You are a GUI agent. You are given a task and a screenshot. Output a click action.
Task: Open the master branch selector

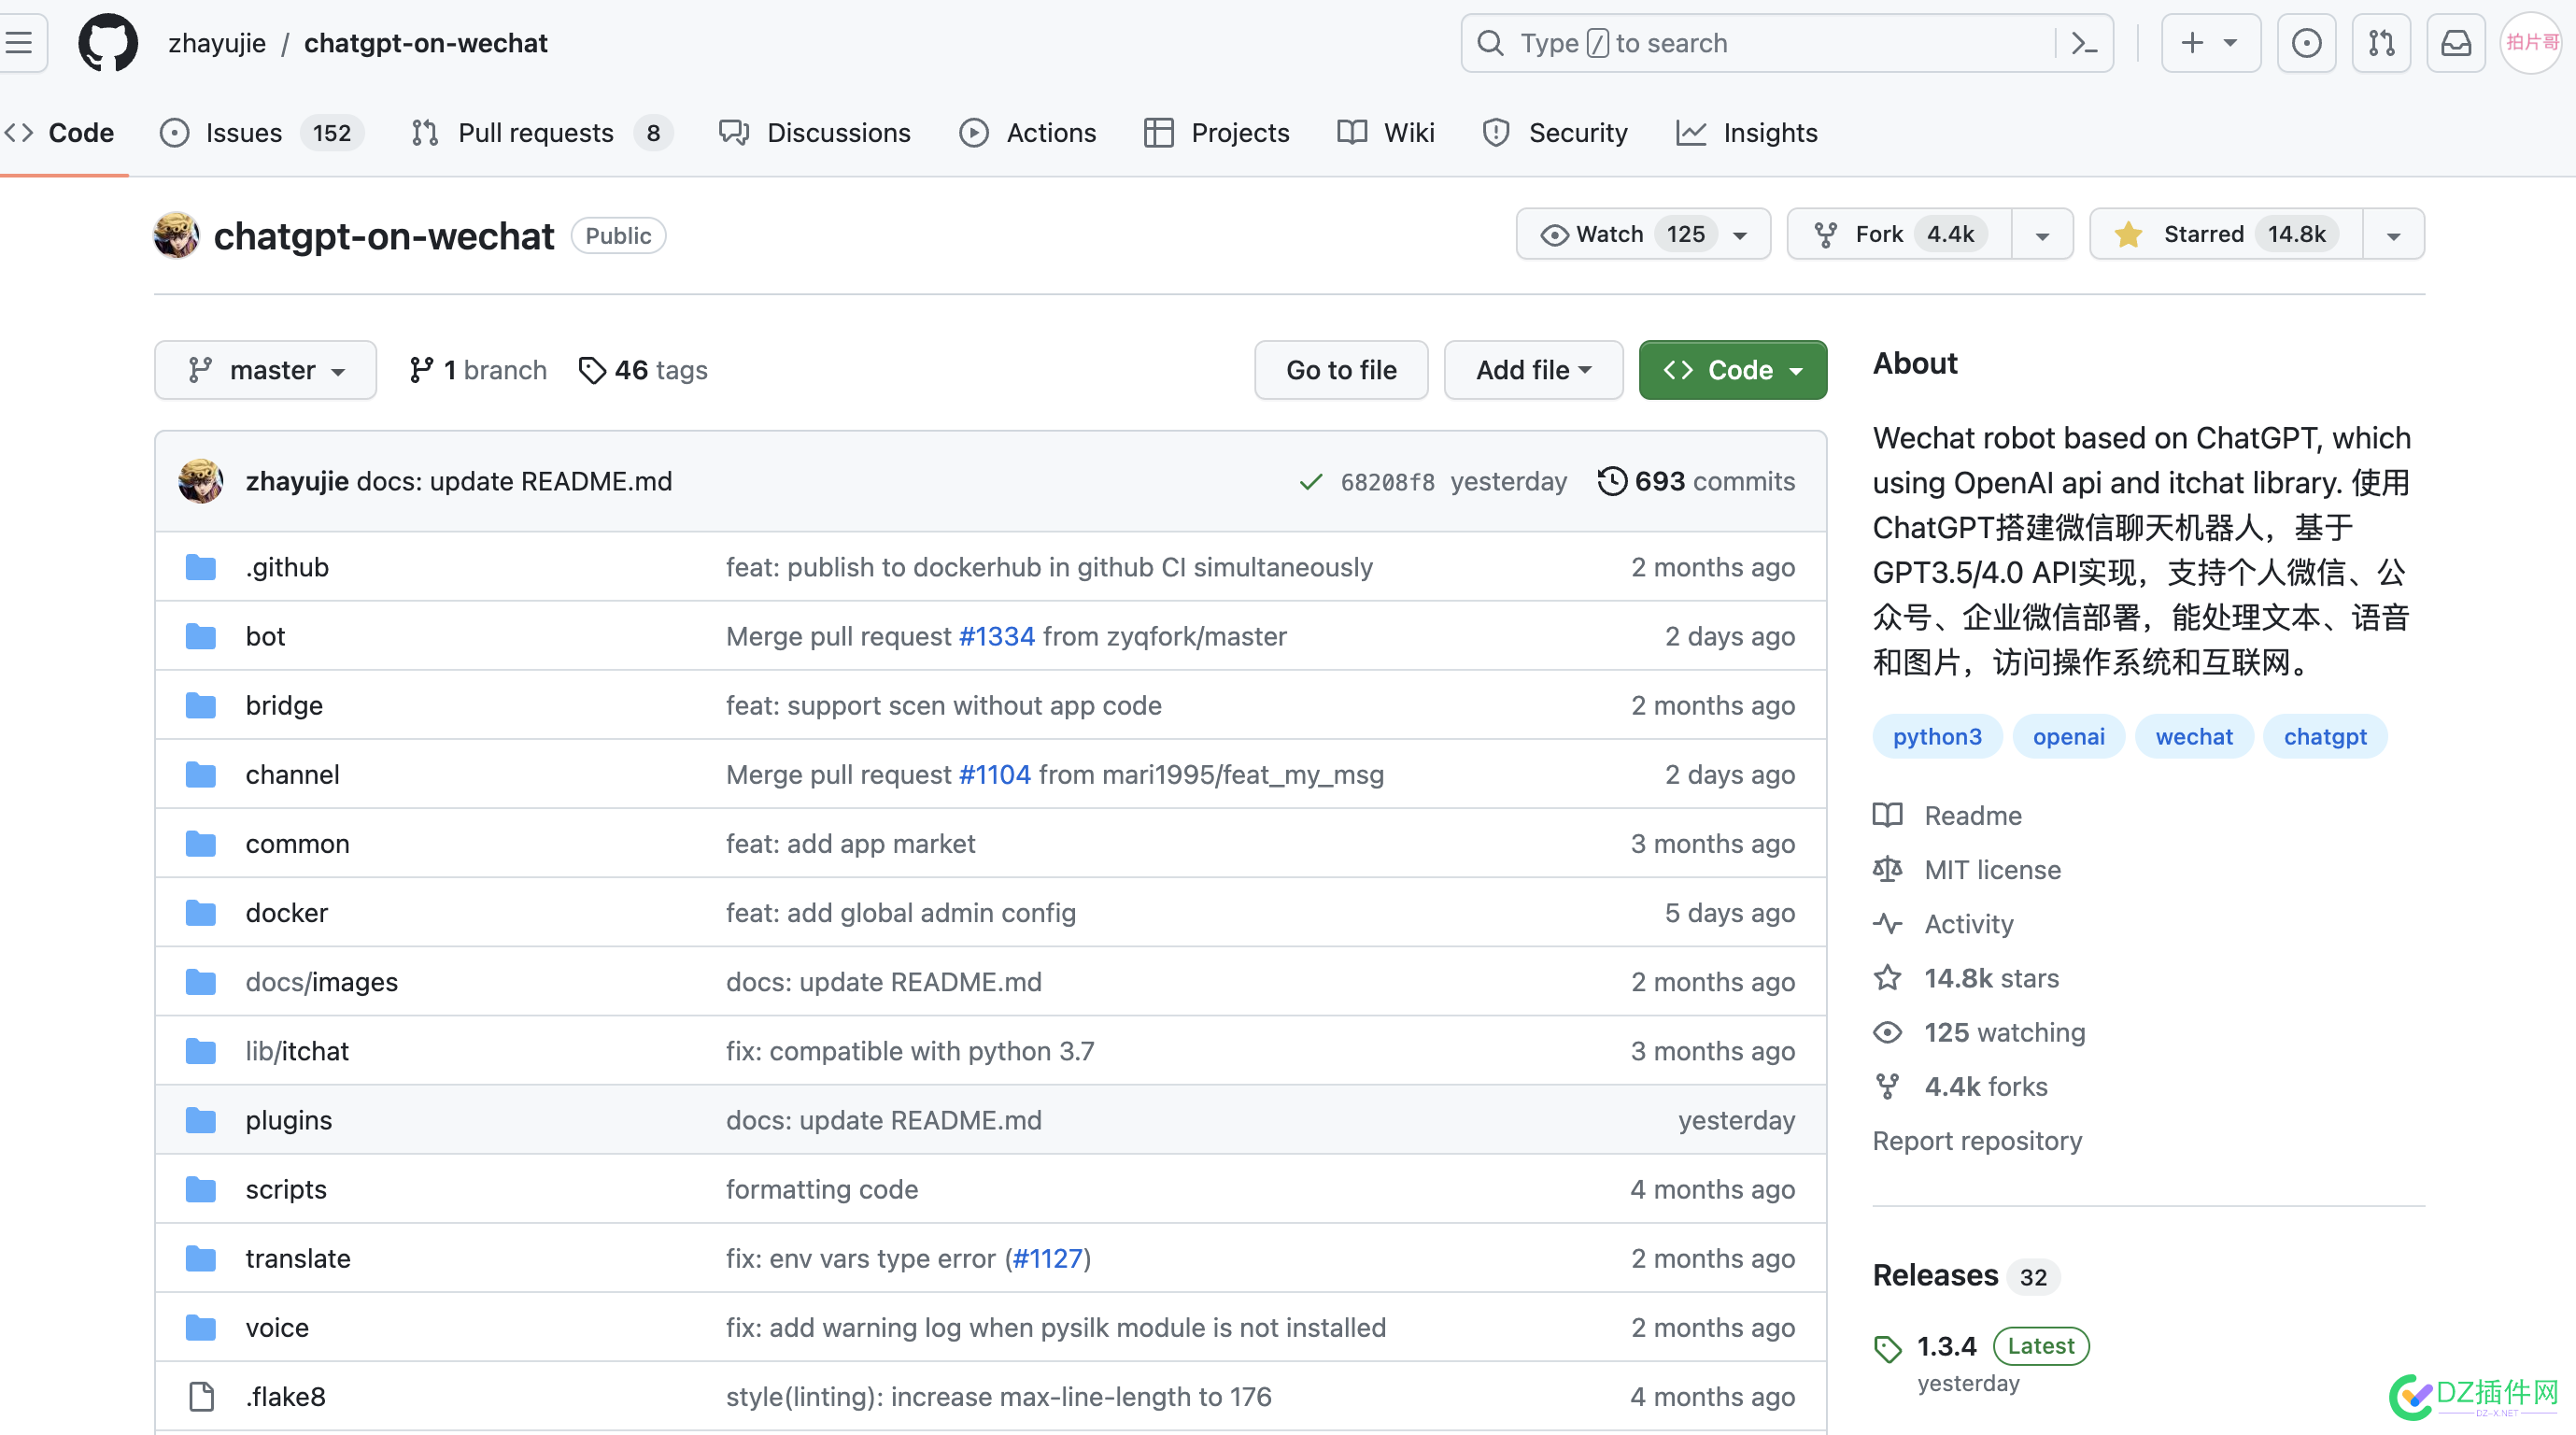[265, 370]
